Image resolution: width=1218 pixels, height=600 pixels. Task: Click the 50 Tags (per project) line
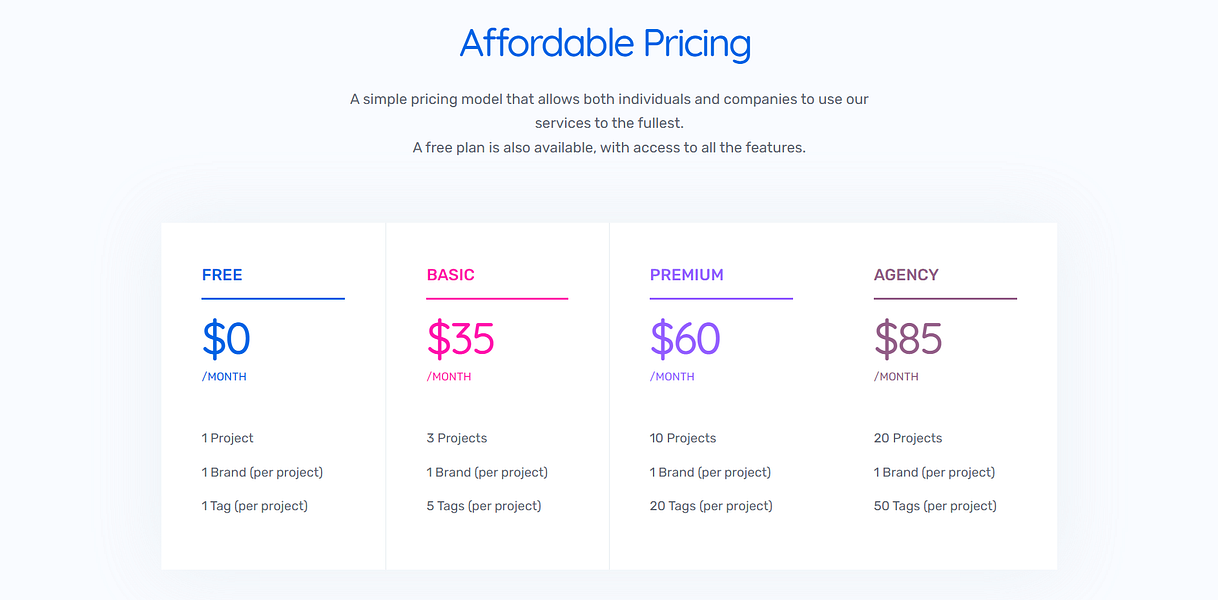(935, 506)
